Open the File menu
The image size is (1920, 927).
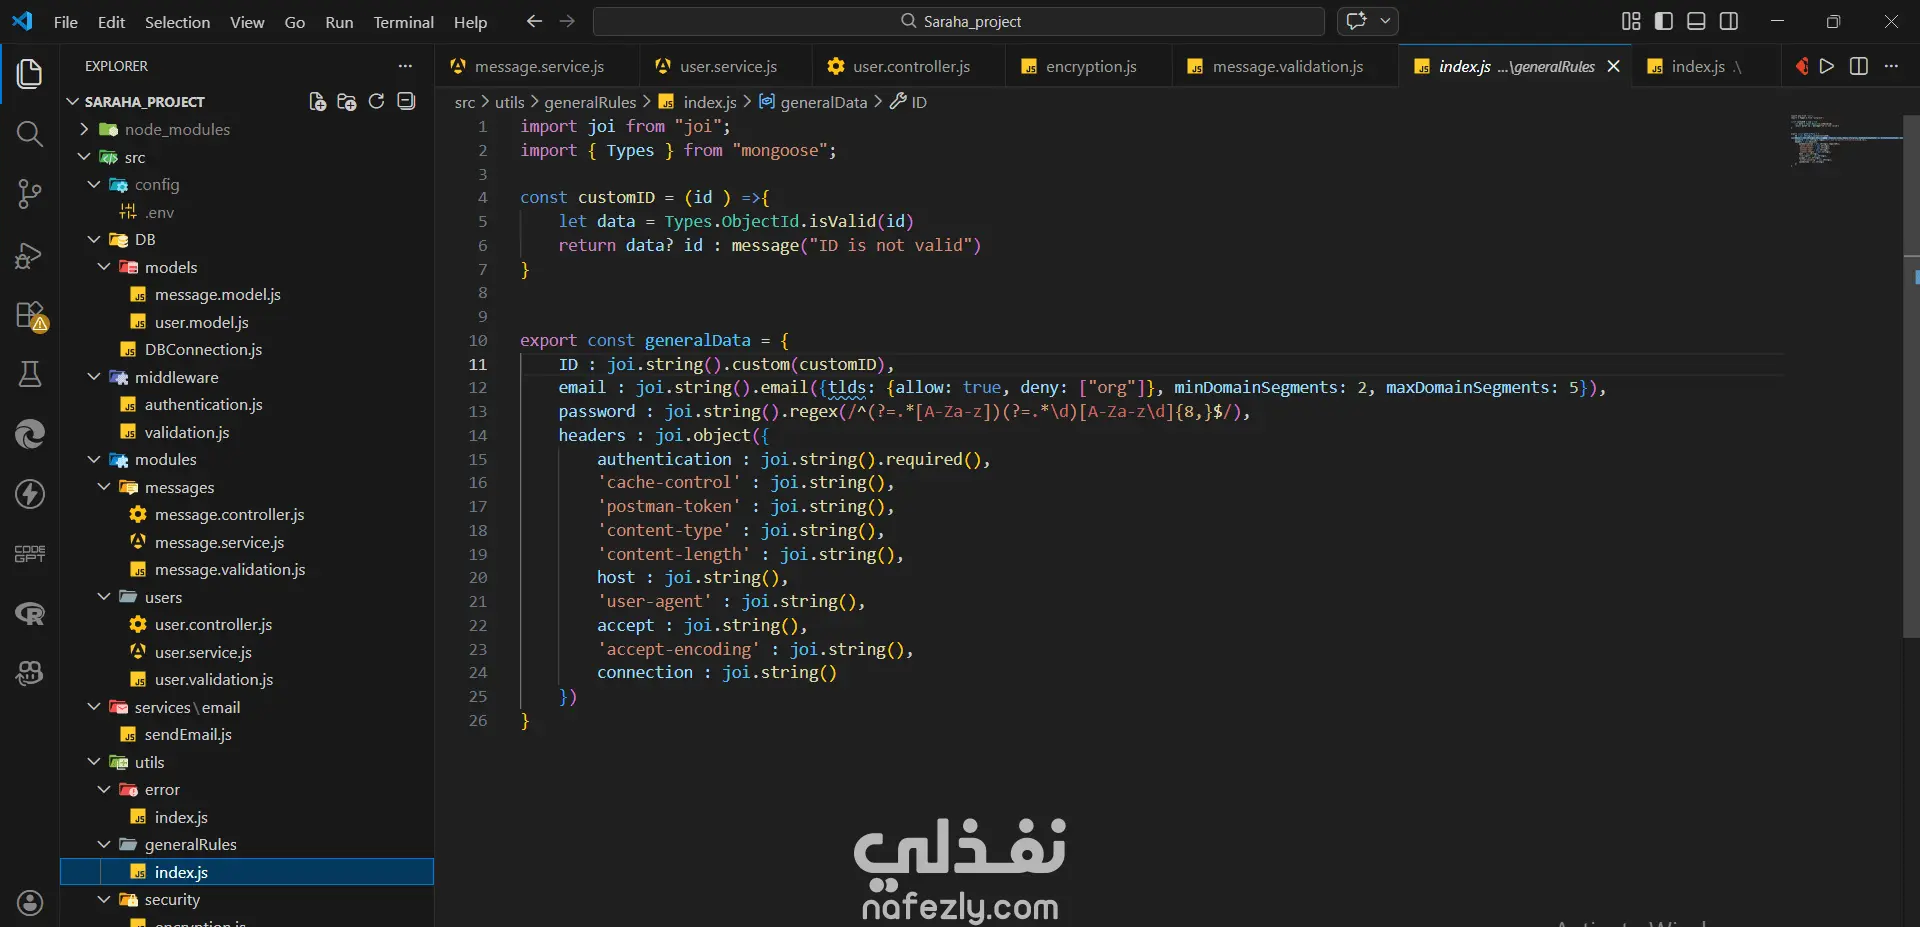click(x=66, y=22)
